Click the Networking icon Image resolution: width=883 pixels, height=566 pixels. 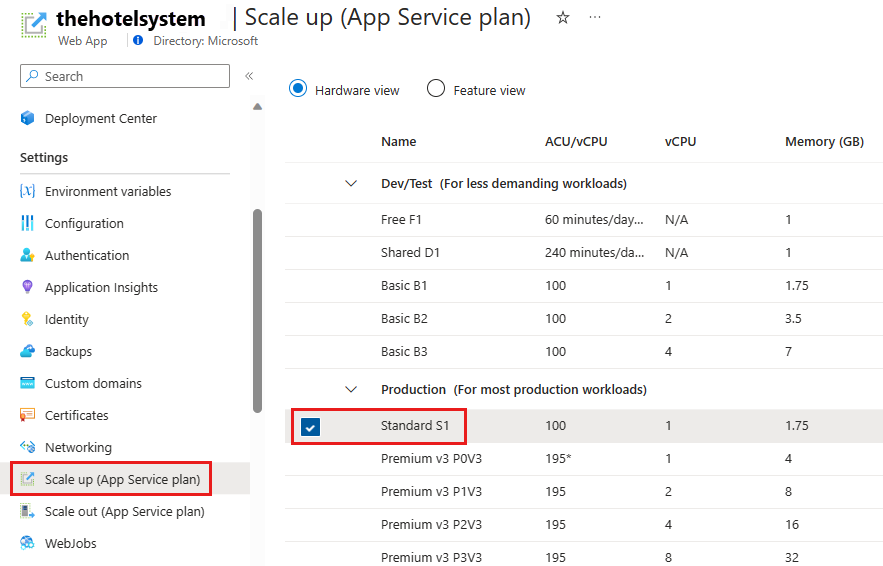pos(27,447)
